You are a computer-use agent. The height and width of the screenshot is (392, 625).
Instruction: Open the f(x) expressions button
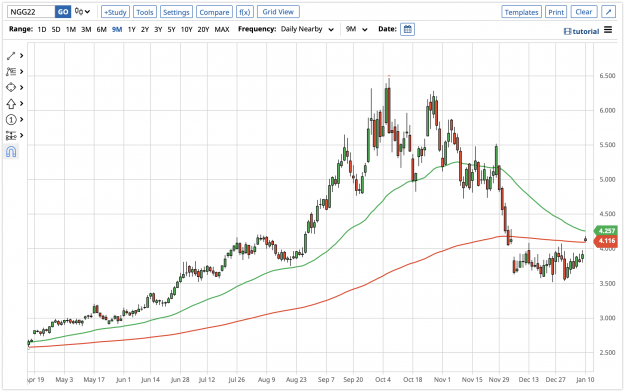pyautogui.click(x=245, y=12)
